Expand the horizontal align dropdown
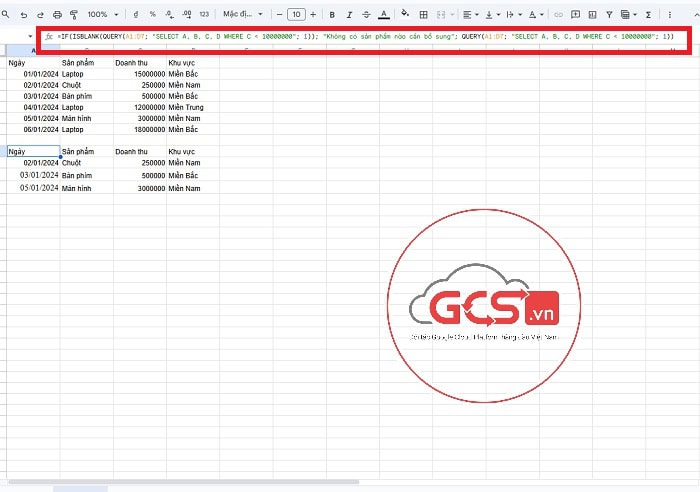This screenshot has width=700, height=492. point(470,15)
